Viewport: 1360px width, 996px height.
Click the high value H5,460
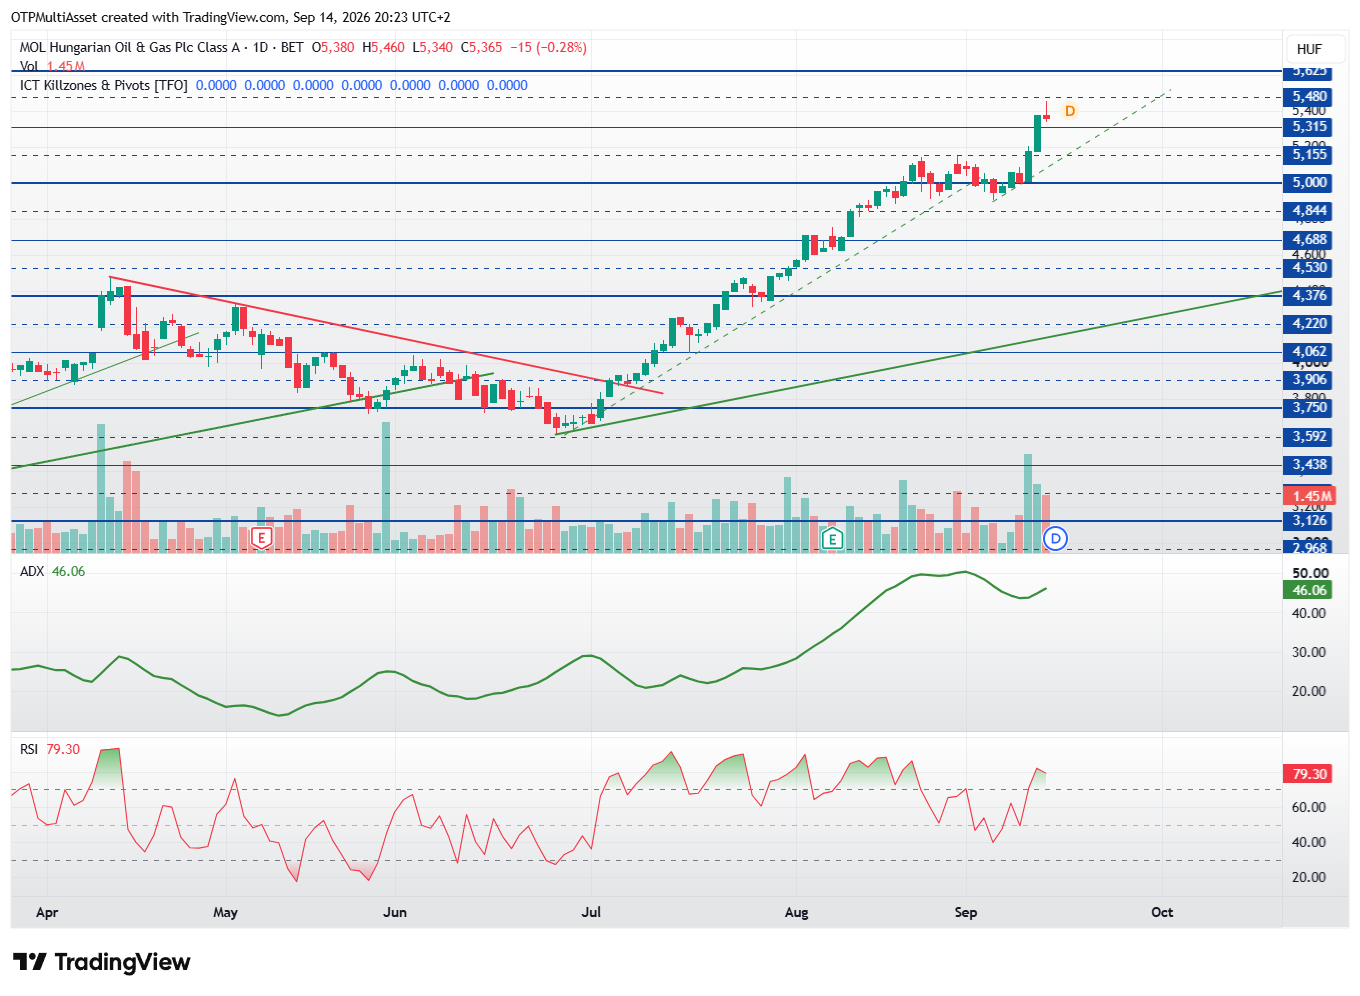pyautogui.click(x=383, y=47)
